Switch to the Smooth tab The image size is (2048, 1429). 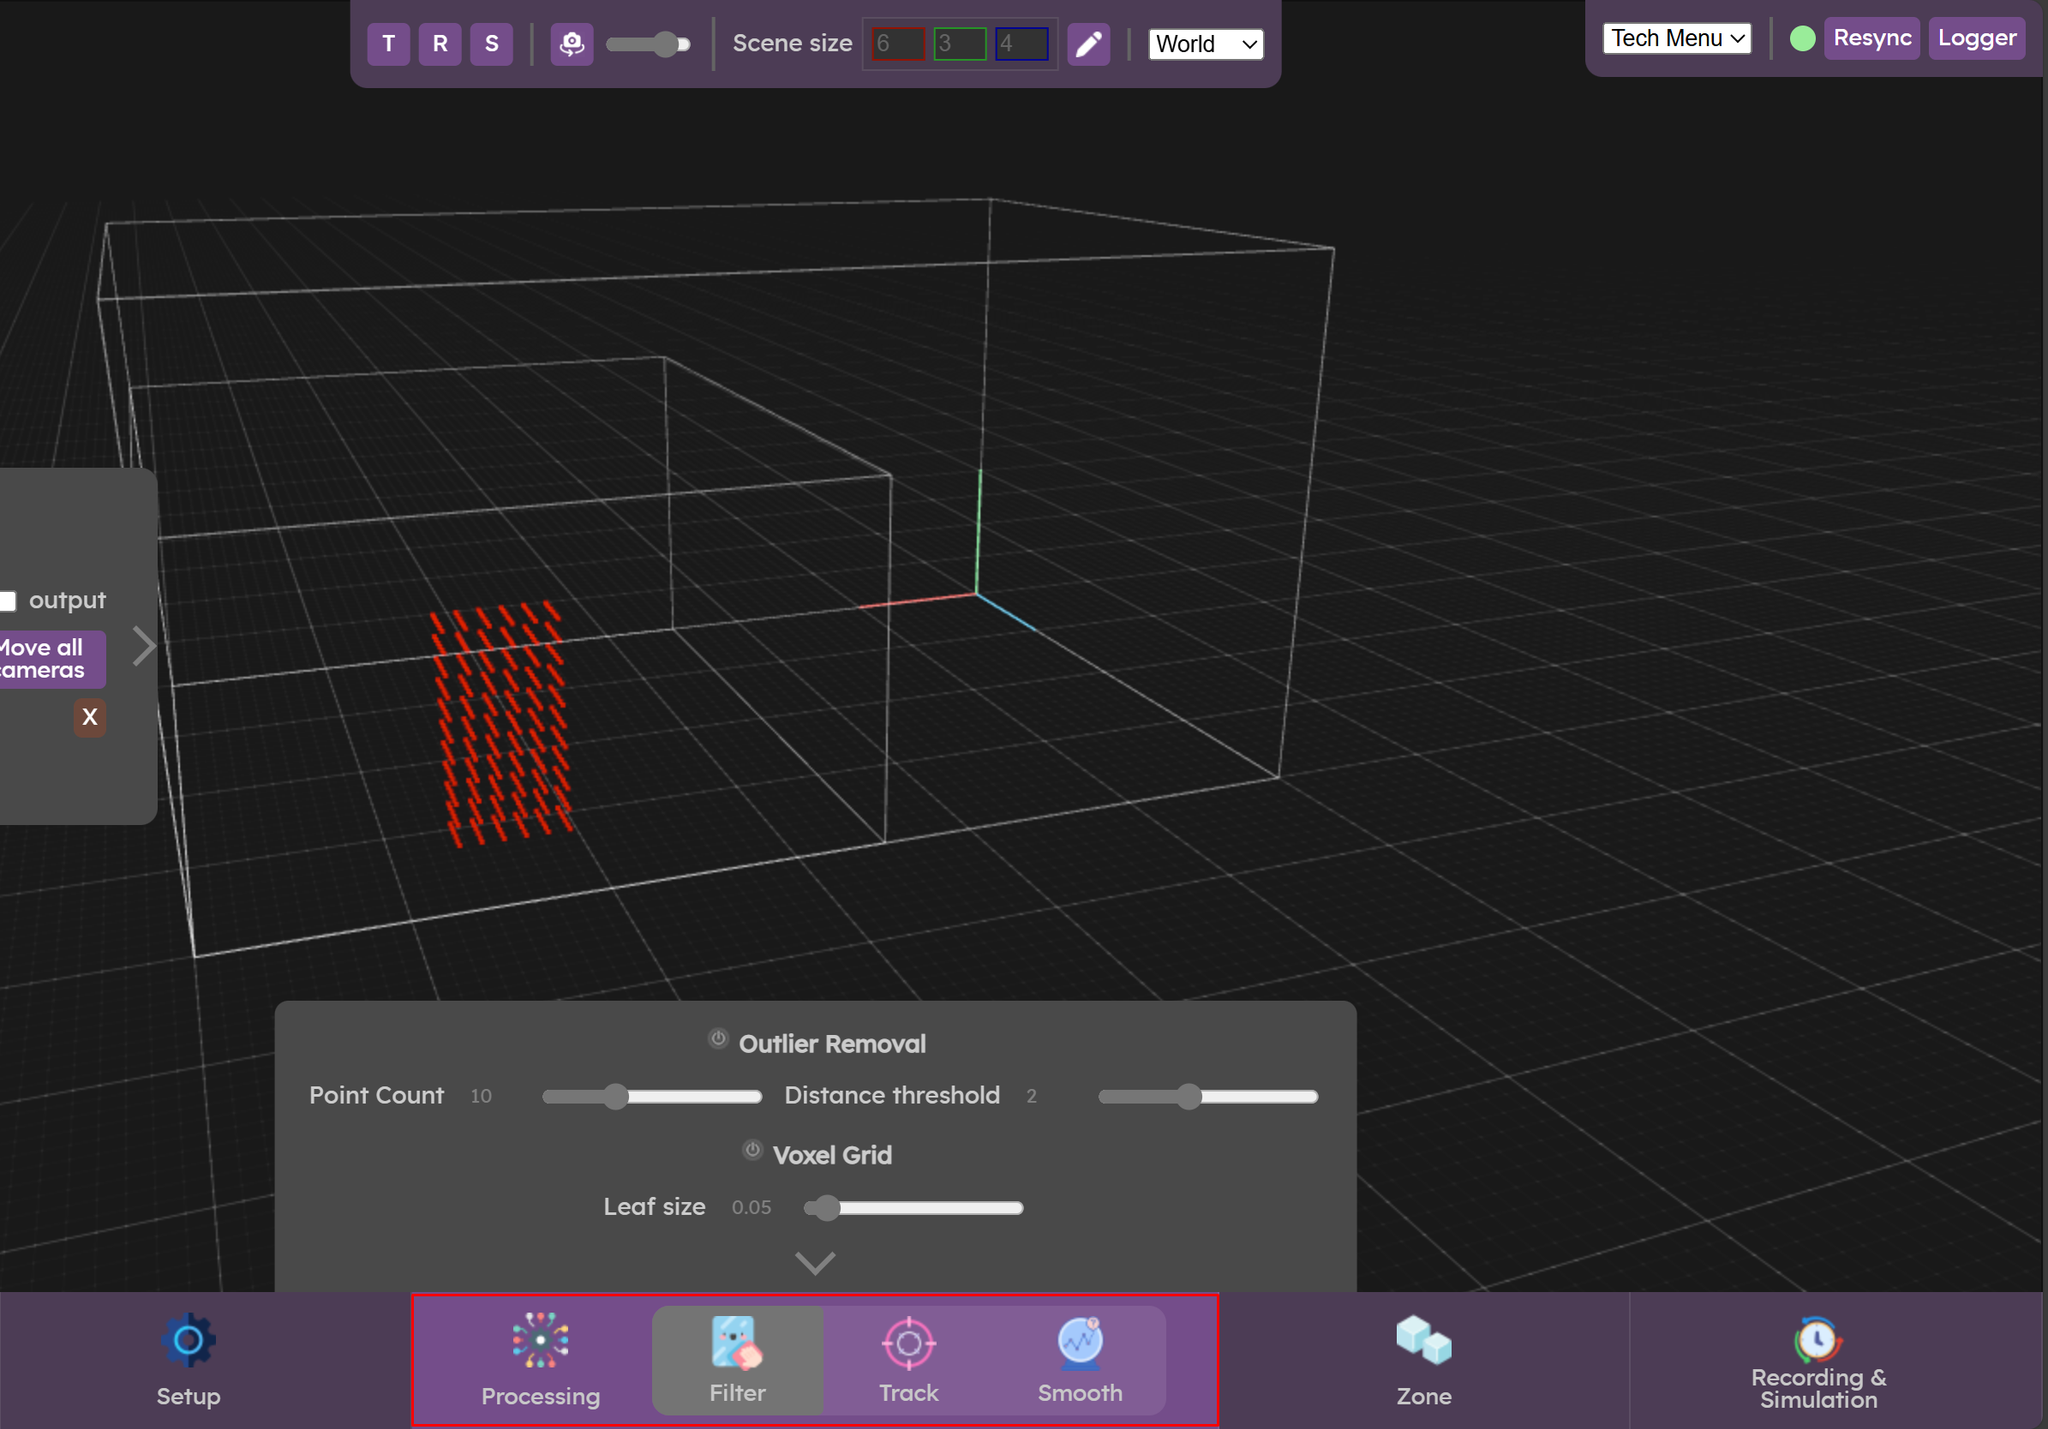coord(1079,1360)
